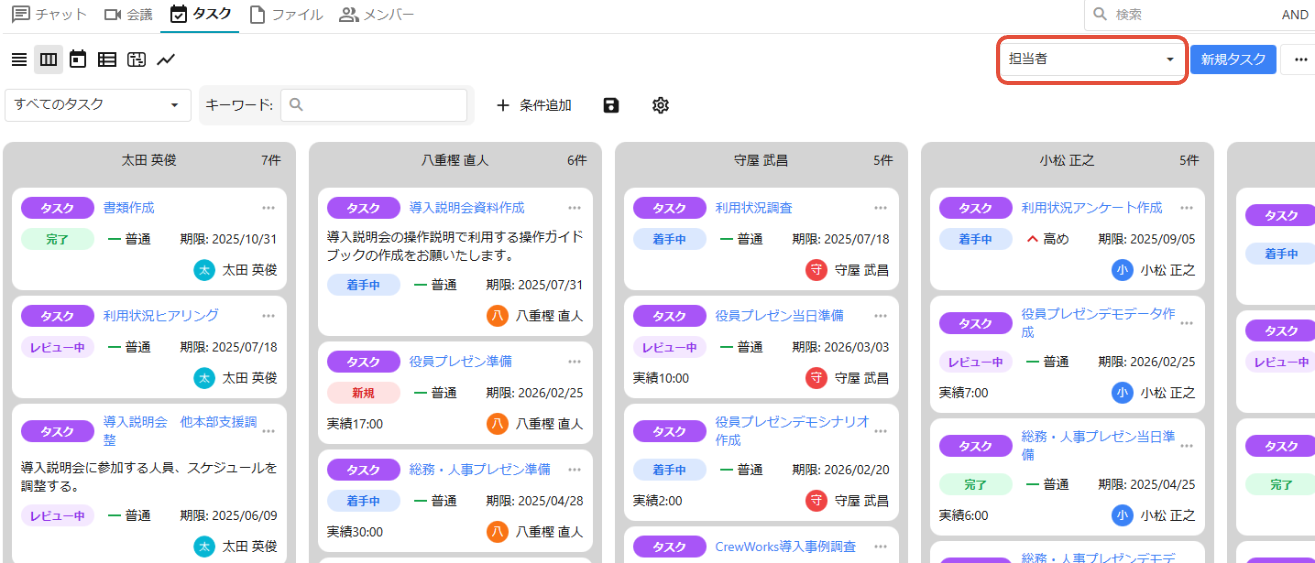The image size is (1315, 563).
Task: Switch to the チャット tab
Action: [48, 15]
